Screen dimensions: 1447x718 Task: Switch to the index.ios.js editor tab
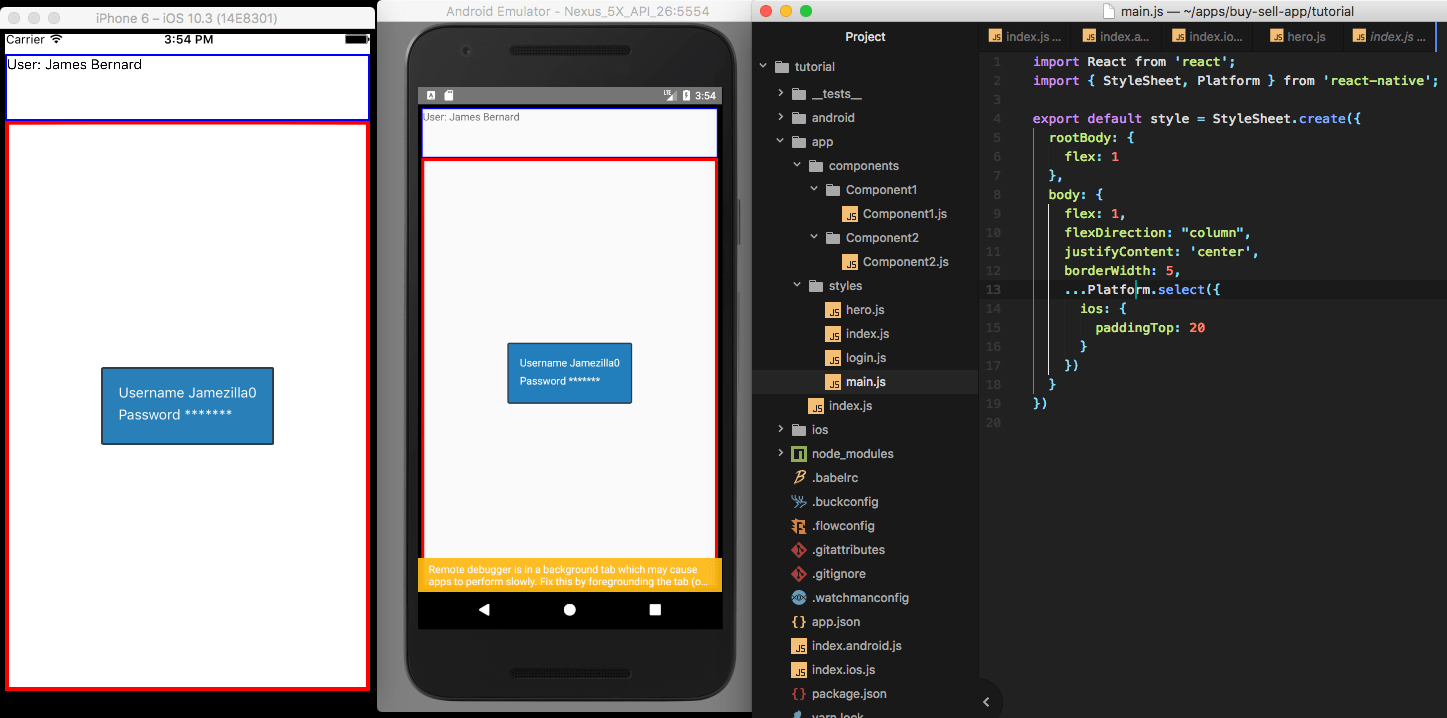point(1205,36)
